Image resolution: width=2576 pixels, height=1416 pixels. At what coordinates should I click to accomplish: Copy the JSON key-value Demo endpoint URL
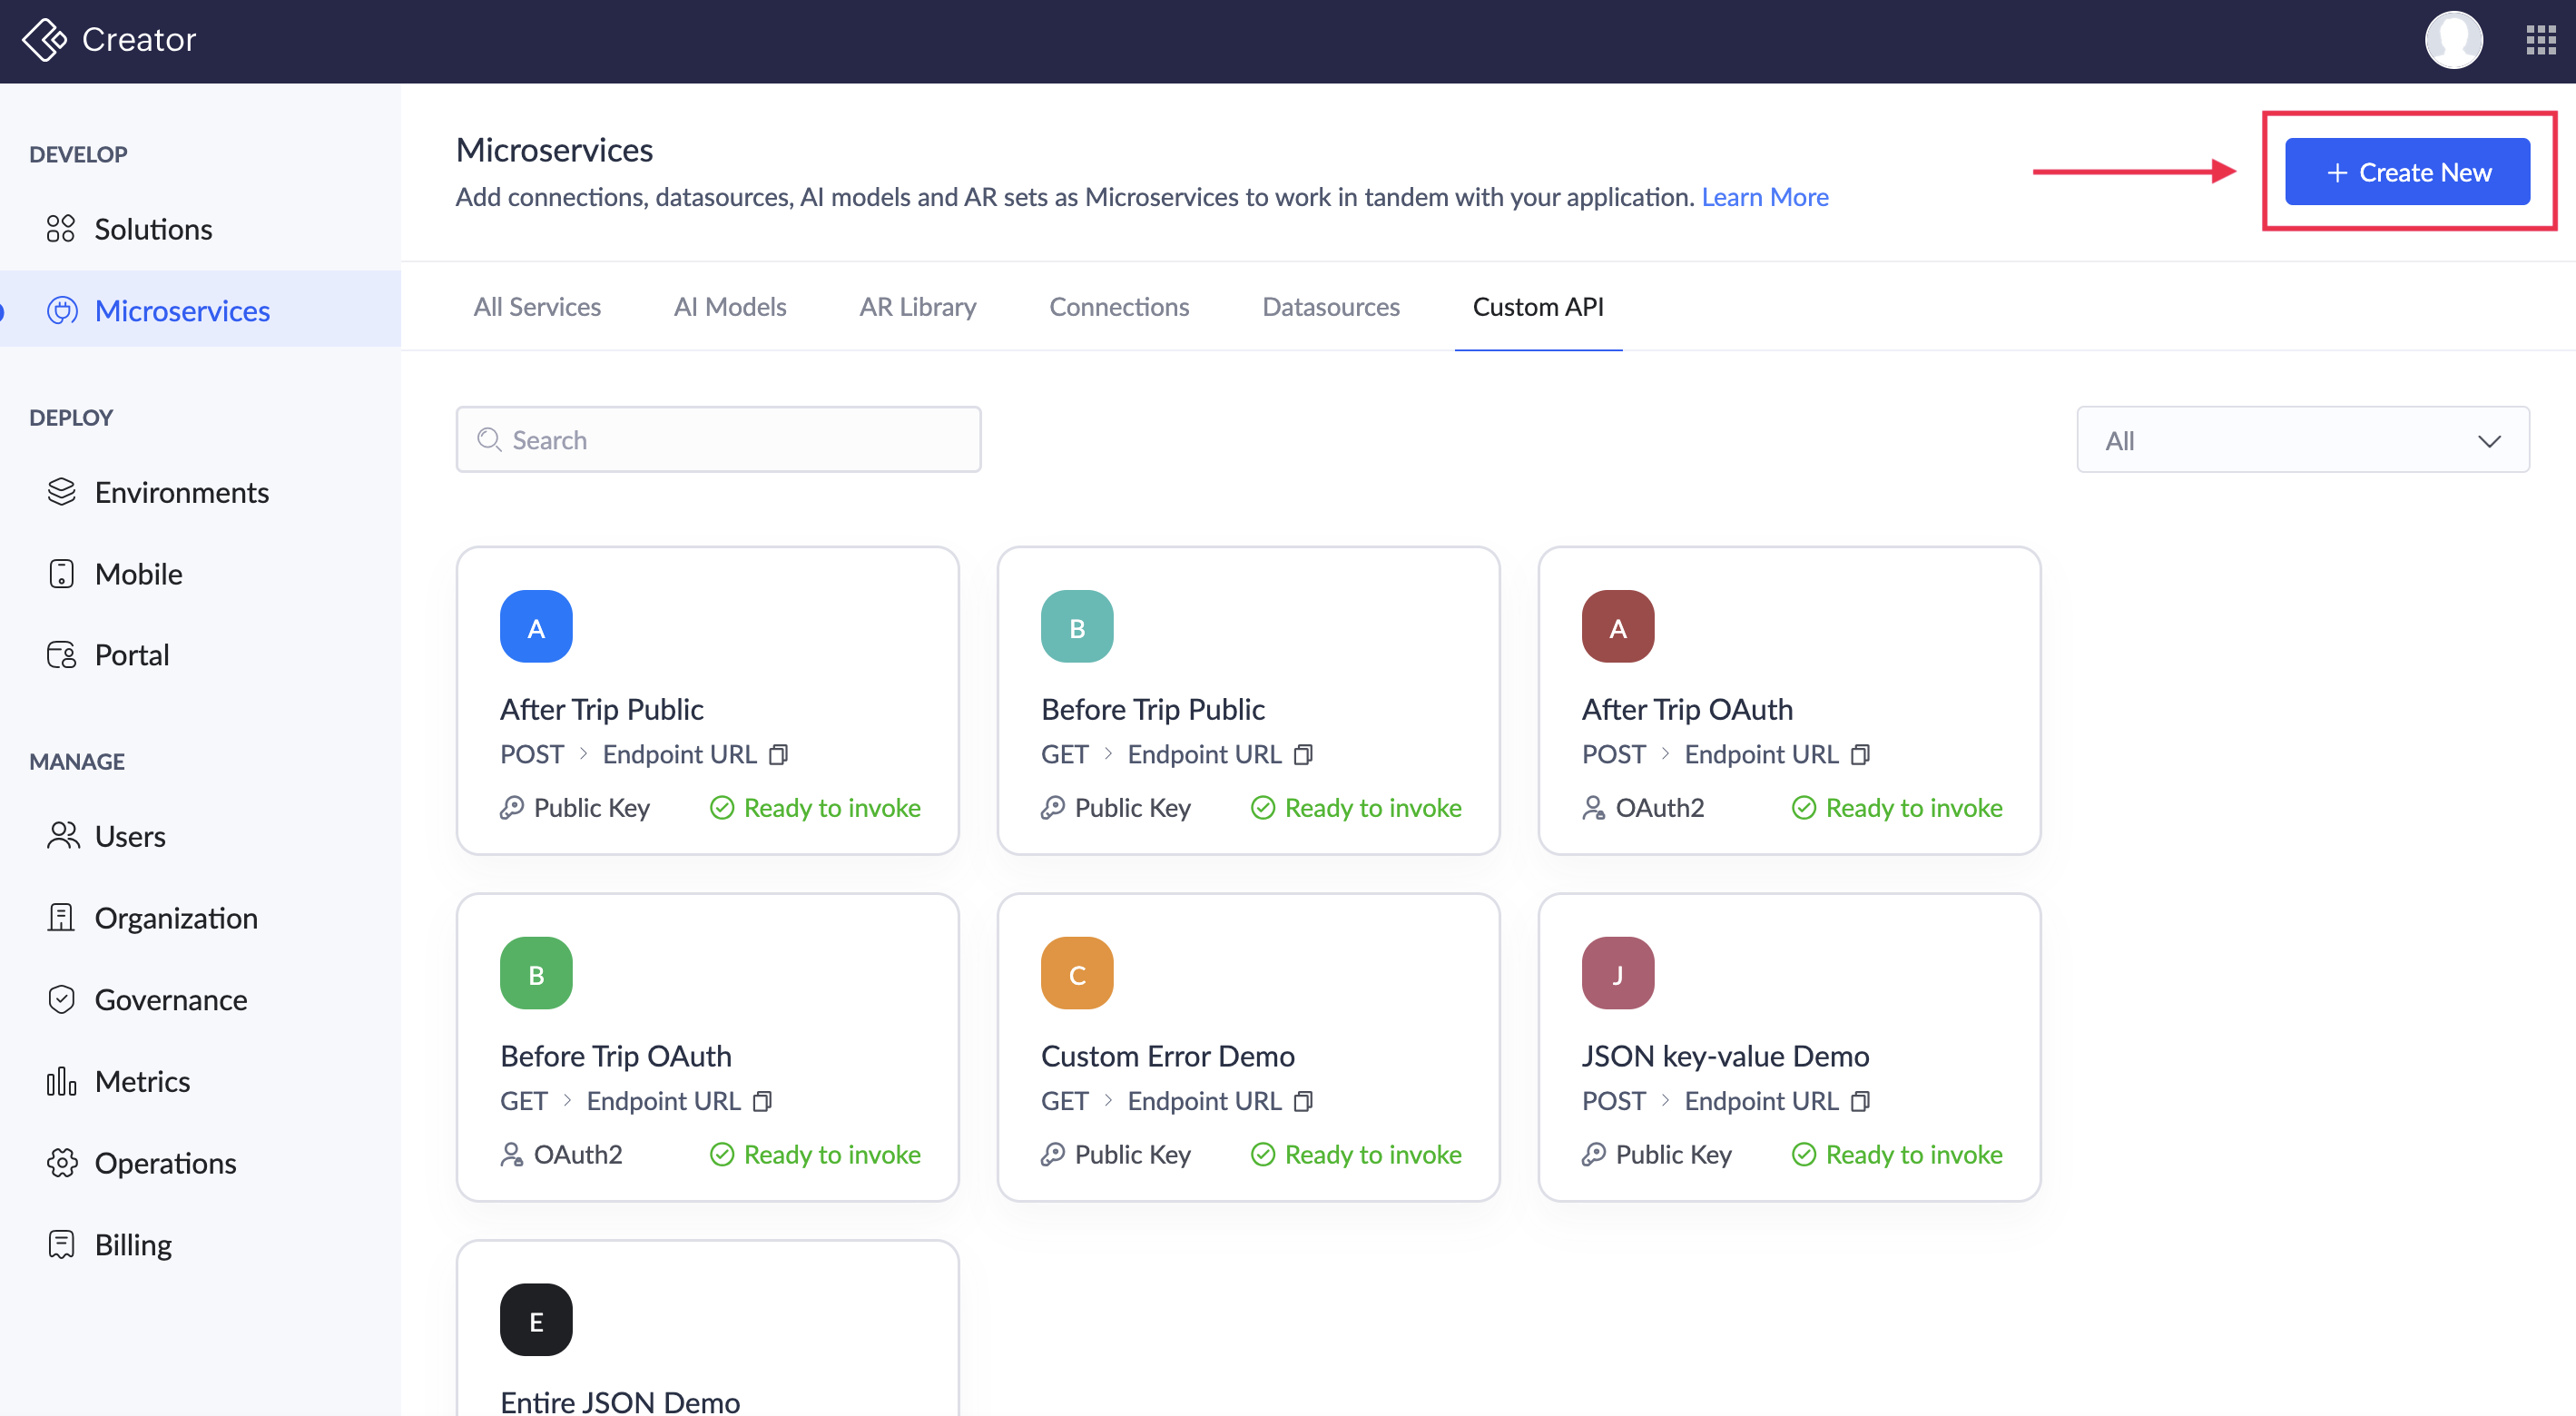[x=1860, y=1101]
